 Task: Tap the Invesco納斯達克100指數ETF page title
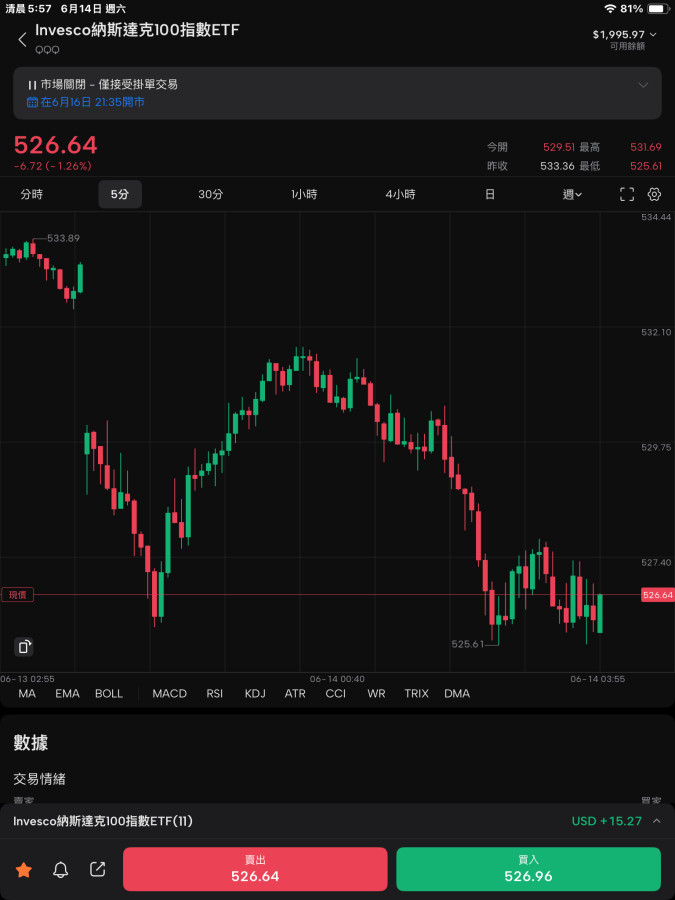tap(137, 31)
